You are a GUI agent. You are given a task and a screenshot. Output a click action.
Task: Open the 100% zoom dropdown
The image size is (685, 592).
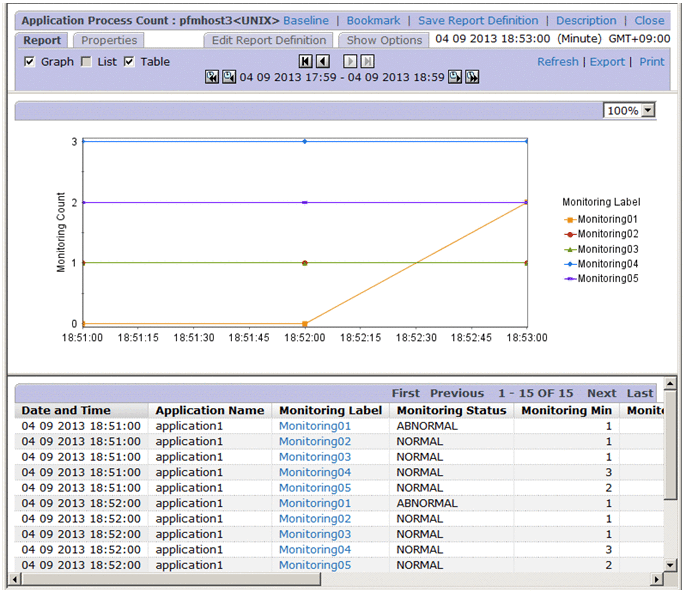(x=647, y=110)
